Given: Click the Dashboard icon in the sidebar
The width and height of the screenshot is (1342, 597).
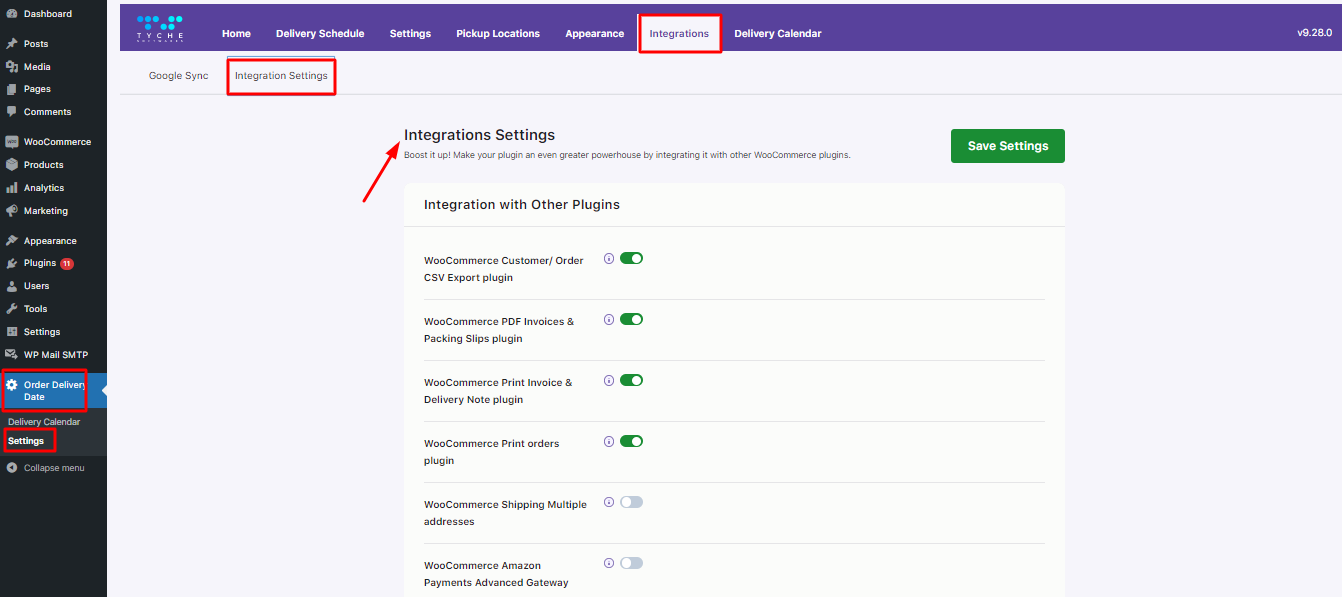Looking at the screenshot, I should (12, 14).
